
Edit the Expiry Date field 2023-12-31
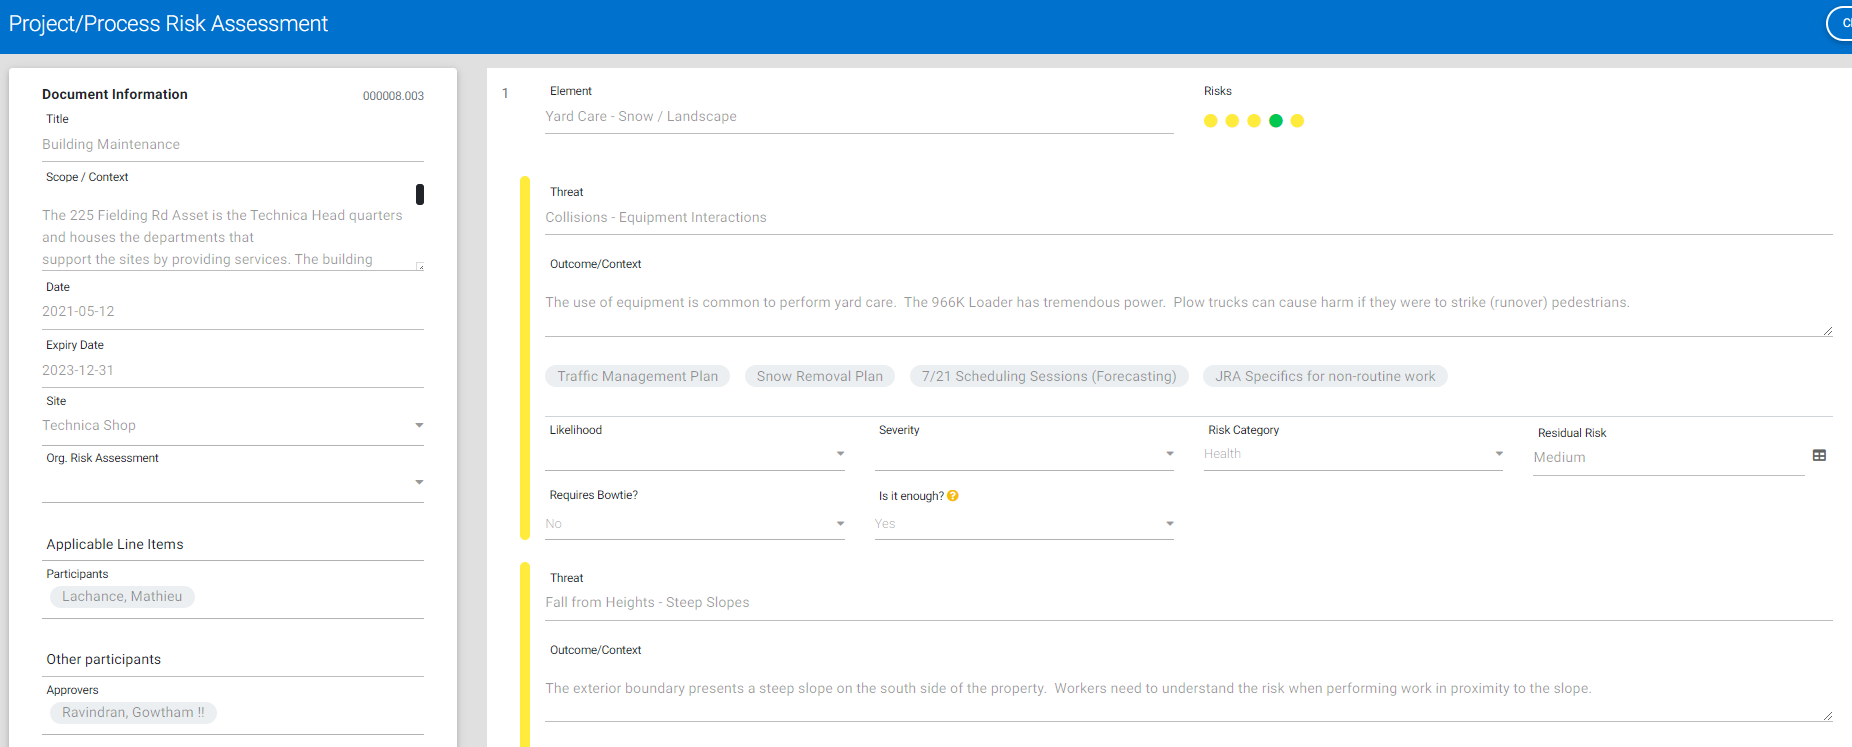233,370
